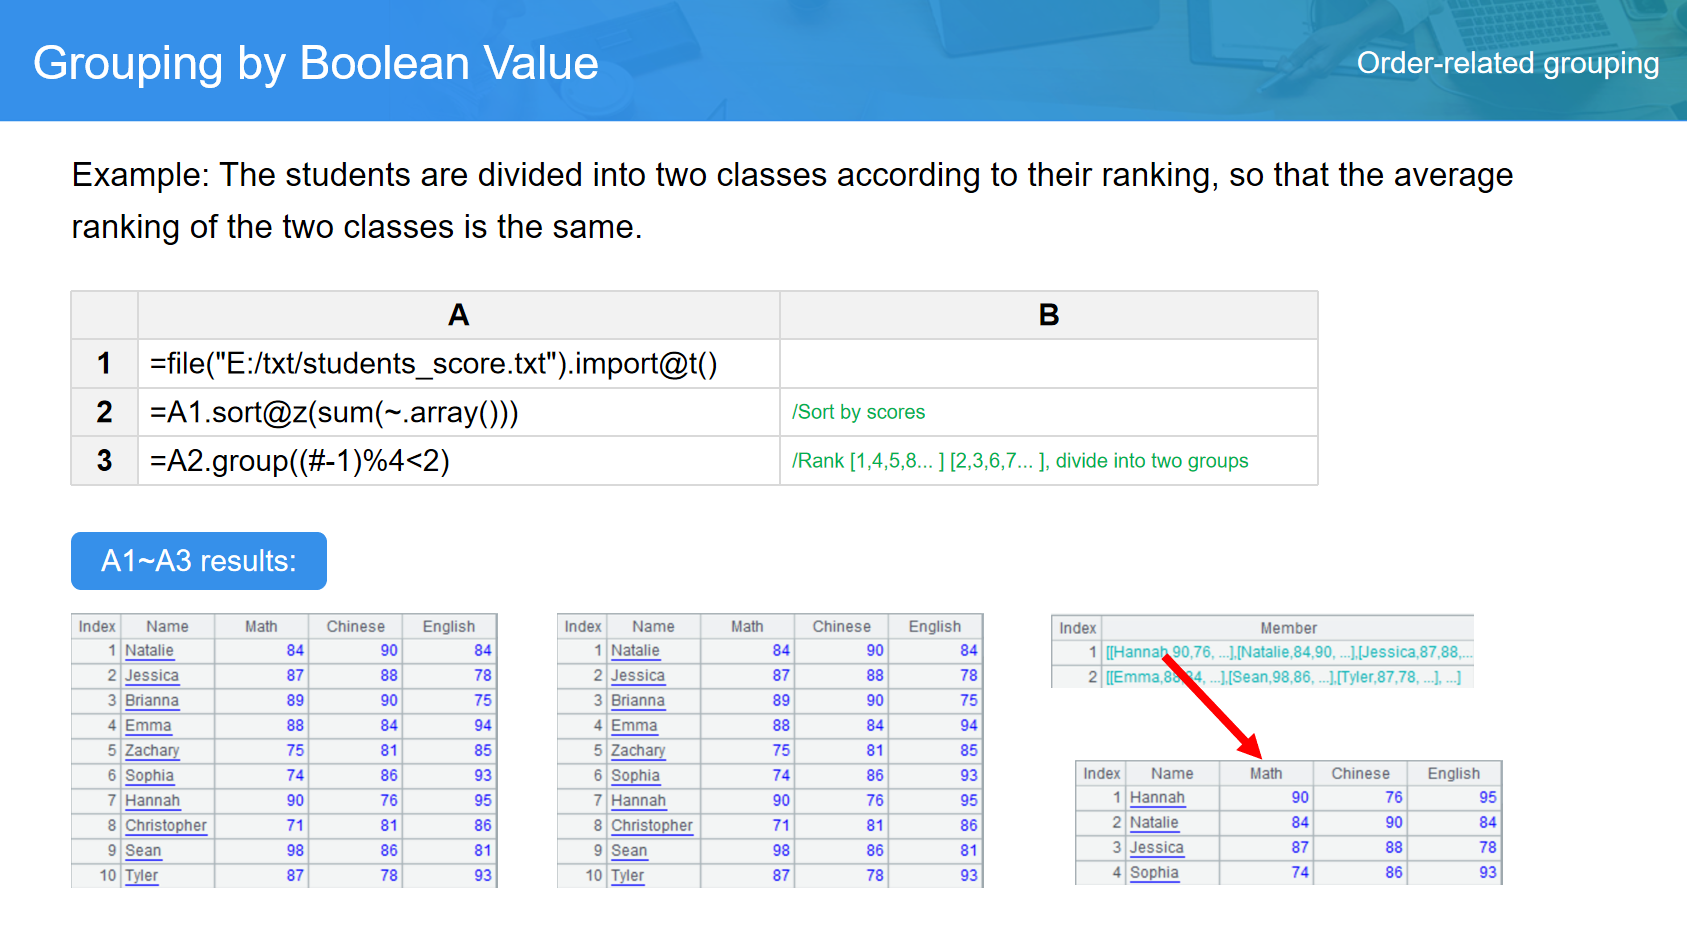Screen dimensions: 1687x949
Task: Select cell A1 with the file import formula
Action: click(433, 364)
